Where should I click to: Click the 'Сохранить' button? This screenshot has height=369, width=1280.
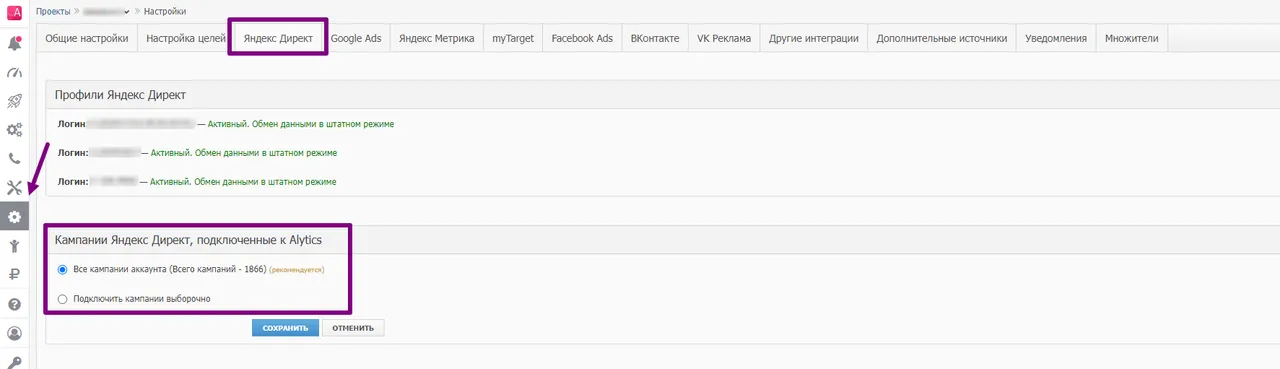(x=285, y=328)
